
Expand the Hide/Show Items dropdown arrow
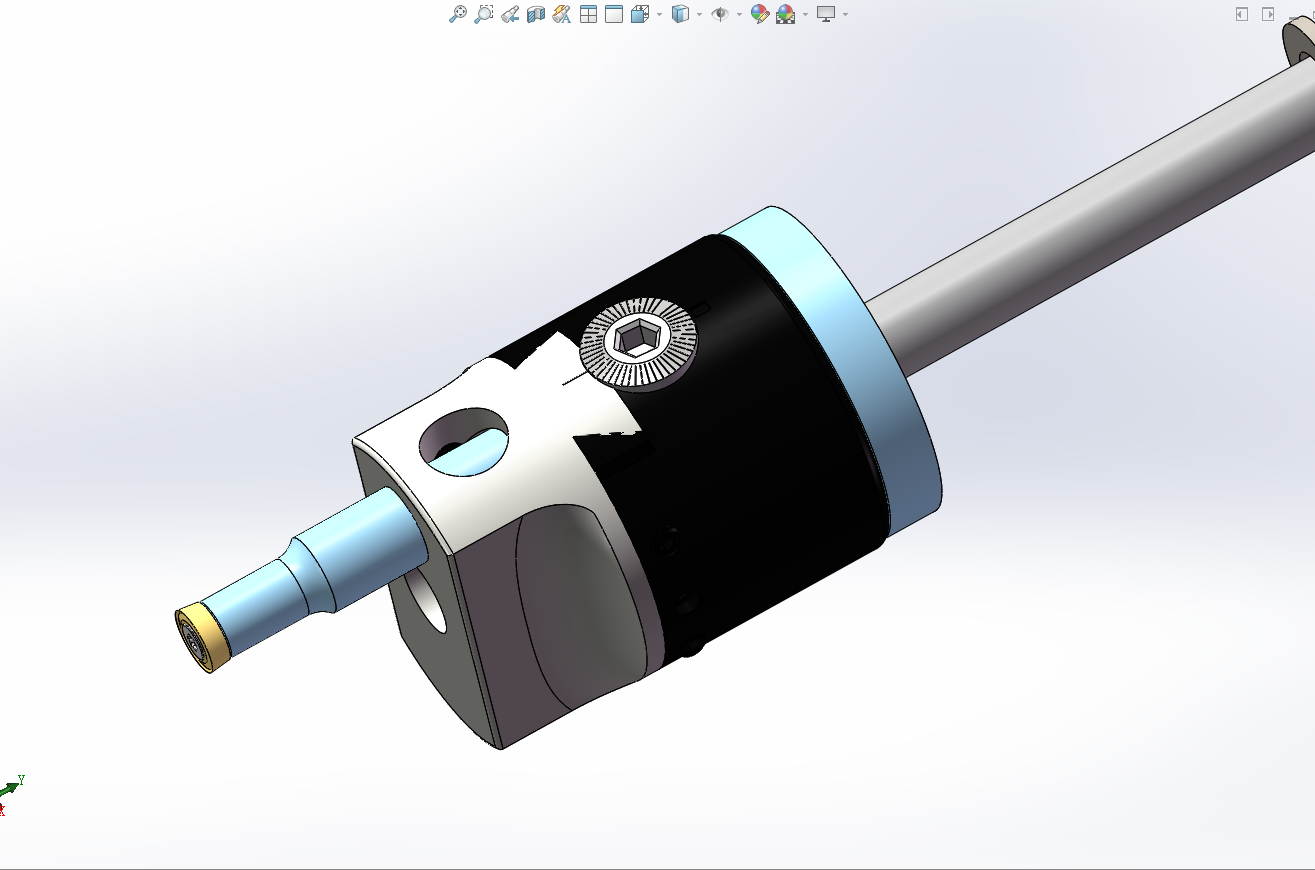(738, 14)
